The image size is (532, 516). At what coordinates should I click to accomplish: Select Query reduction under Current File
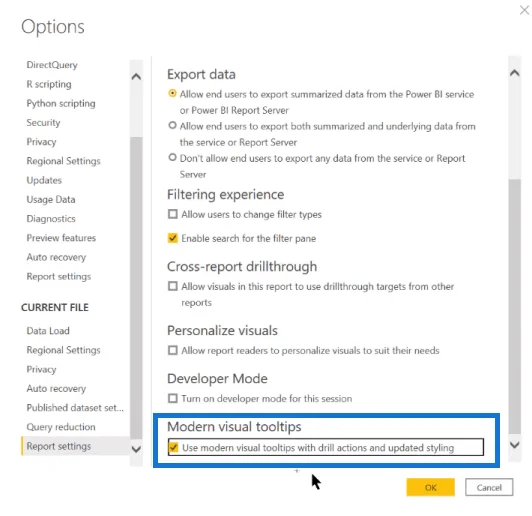[x=61, y=427]
